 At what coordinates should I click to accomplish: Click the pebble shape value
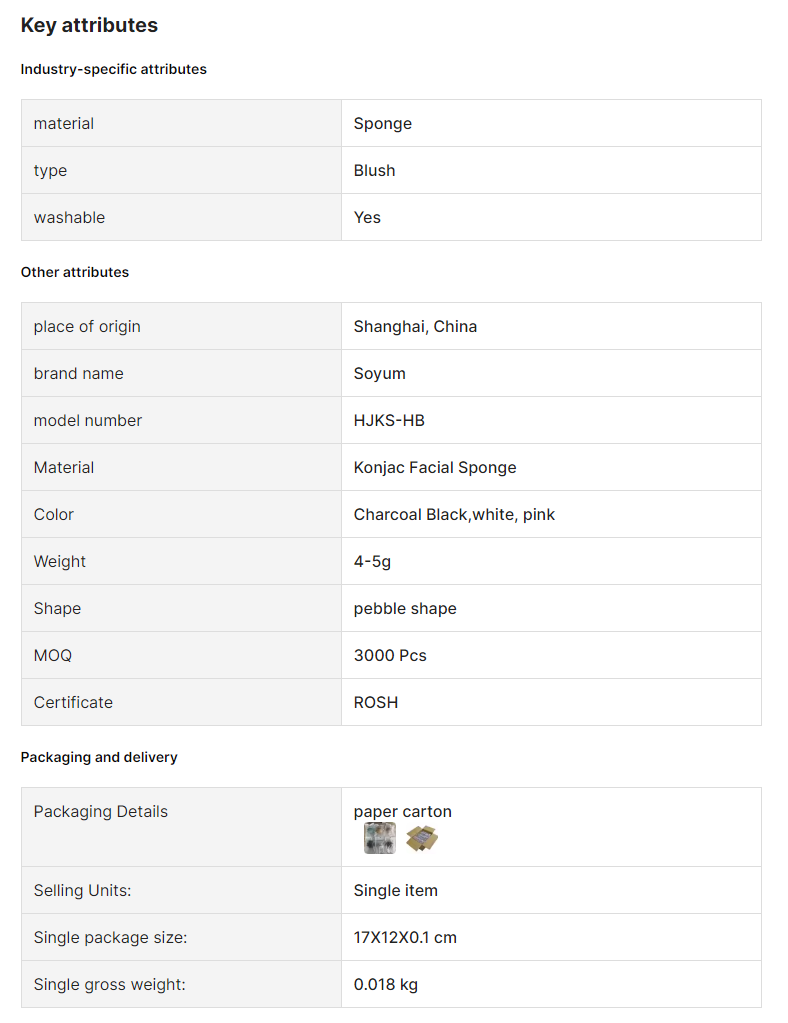tap(405, 608)
